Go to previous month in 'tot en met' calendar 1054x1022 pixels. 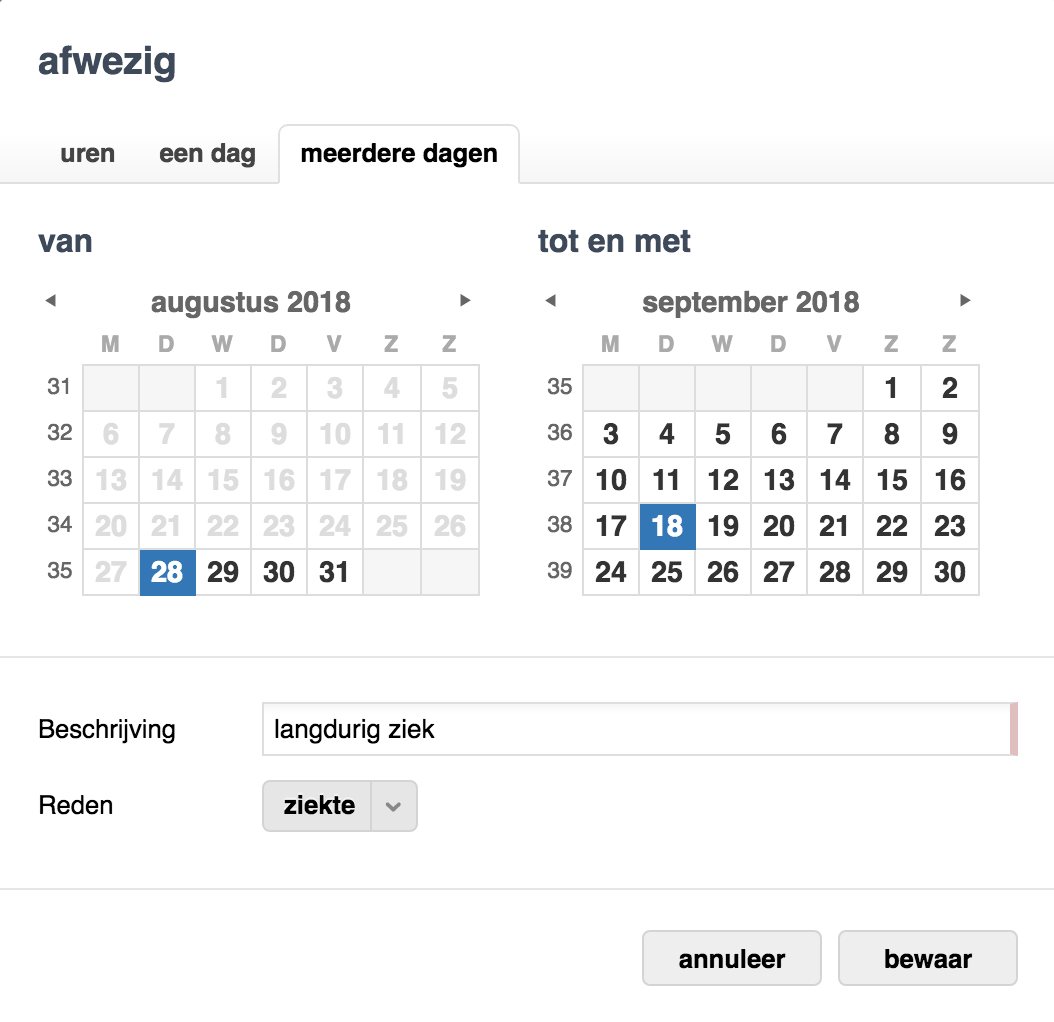550,300
